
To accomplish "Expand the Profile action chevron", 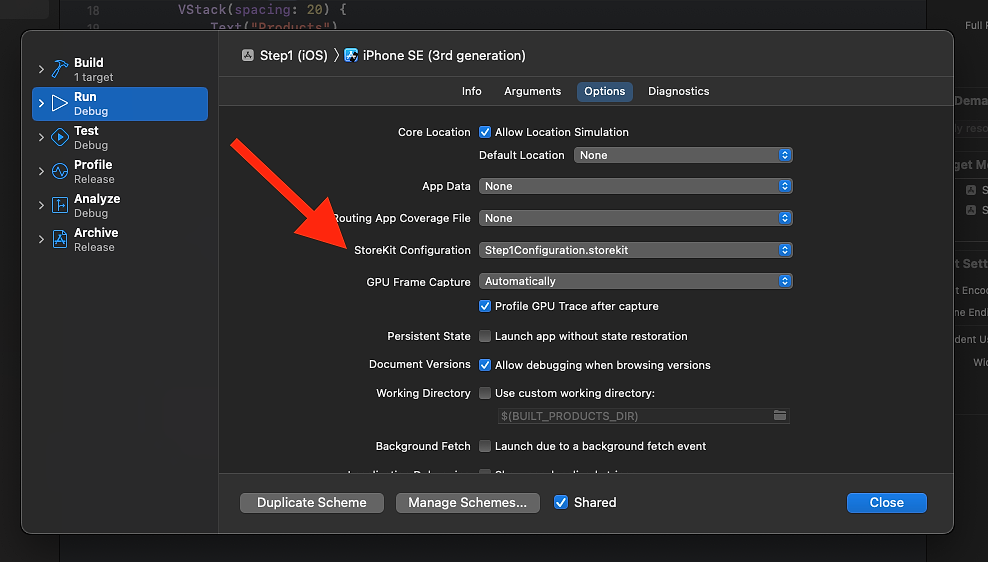I will (x=42, y=171).
